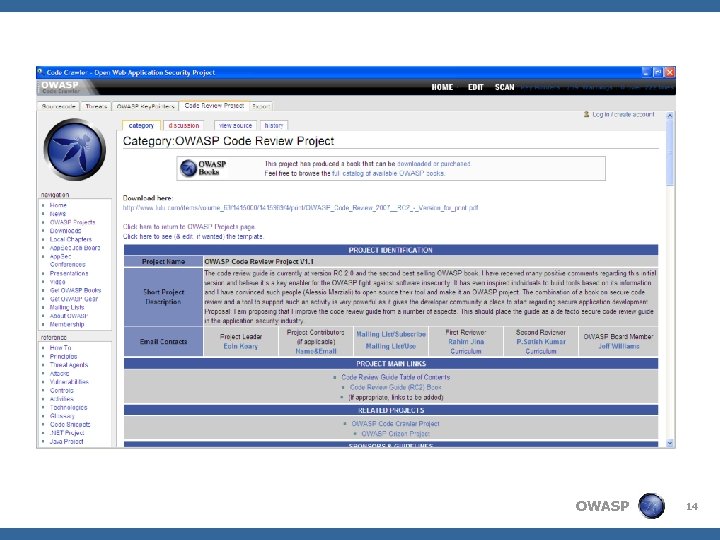
Task: Click board member Jeff Williams link
Action: click(619, 347)
